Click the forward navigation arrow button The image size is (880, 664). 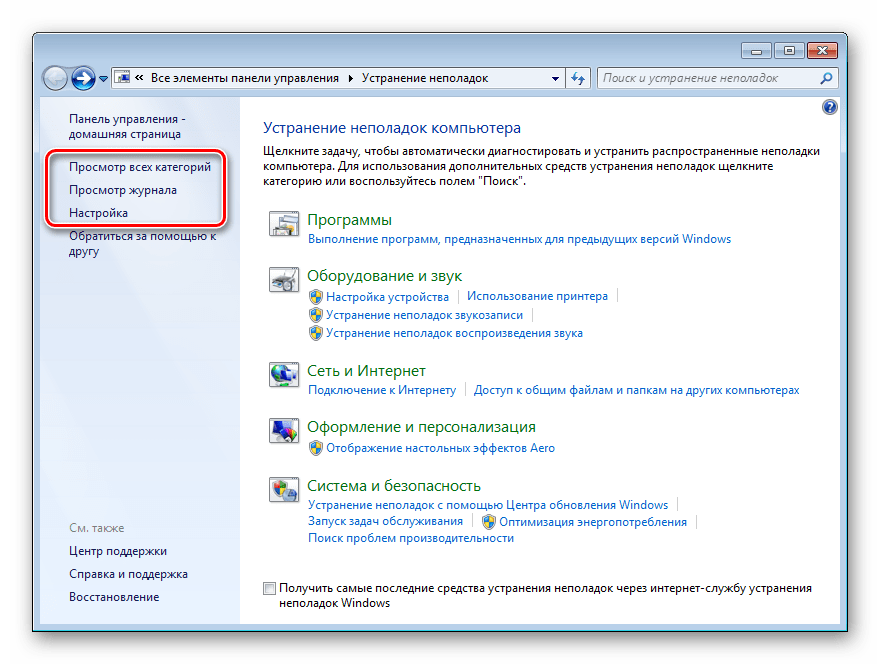point(83,78)
